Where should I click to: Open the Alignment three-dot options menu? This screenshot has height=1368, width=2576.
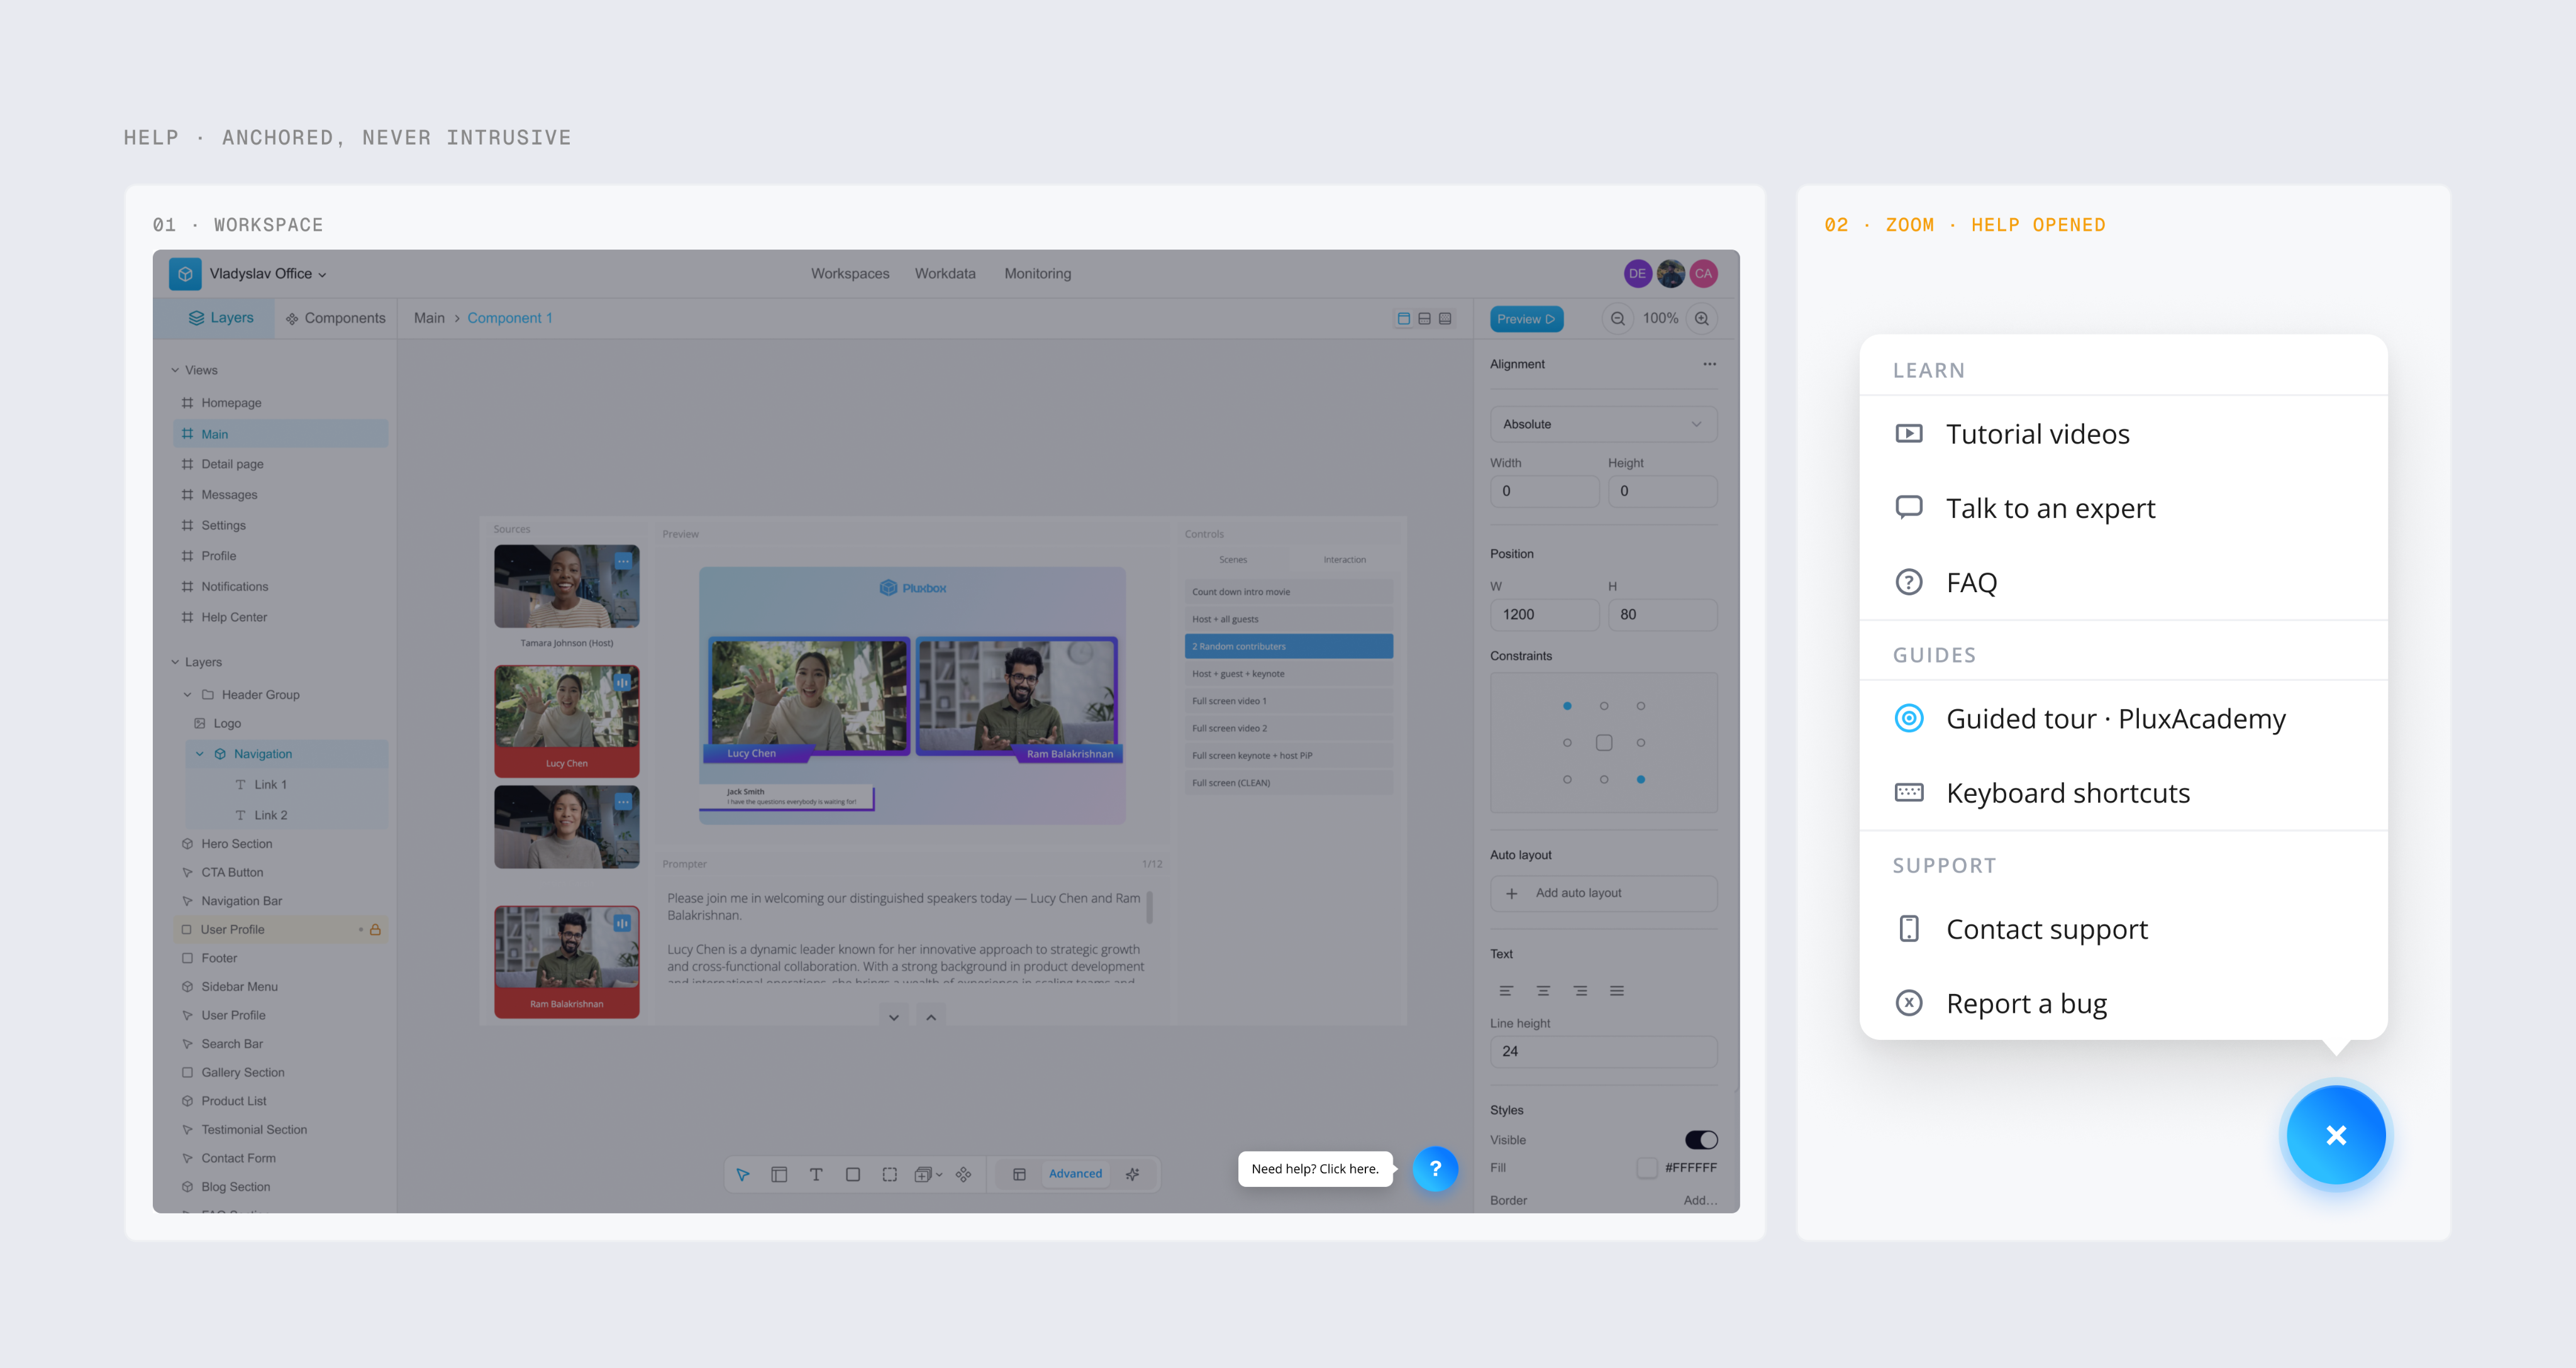1709,364
